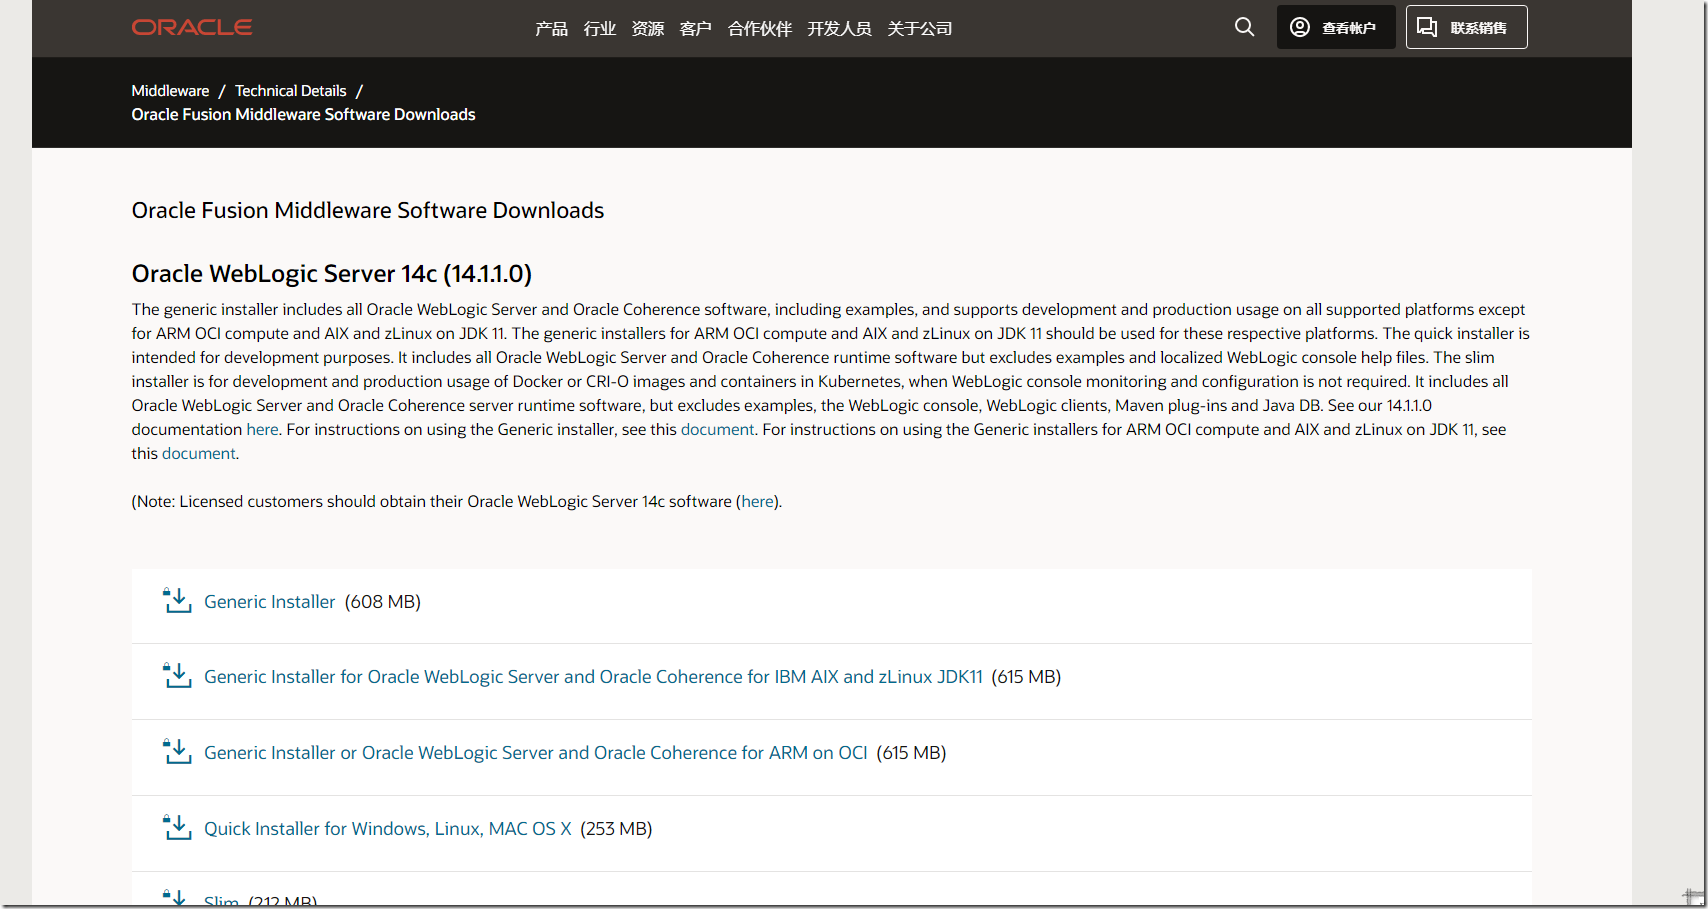Image resolution: width=1708 pixels, height=909 pixels.
Task: Open Generic Installer for IBM AIX and zLinux JDK11
Action: point(593,677)
